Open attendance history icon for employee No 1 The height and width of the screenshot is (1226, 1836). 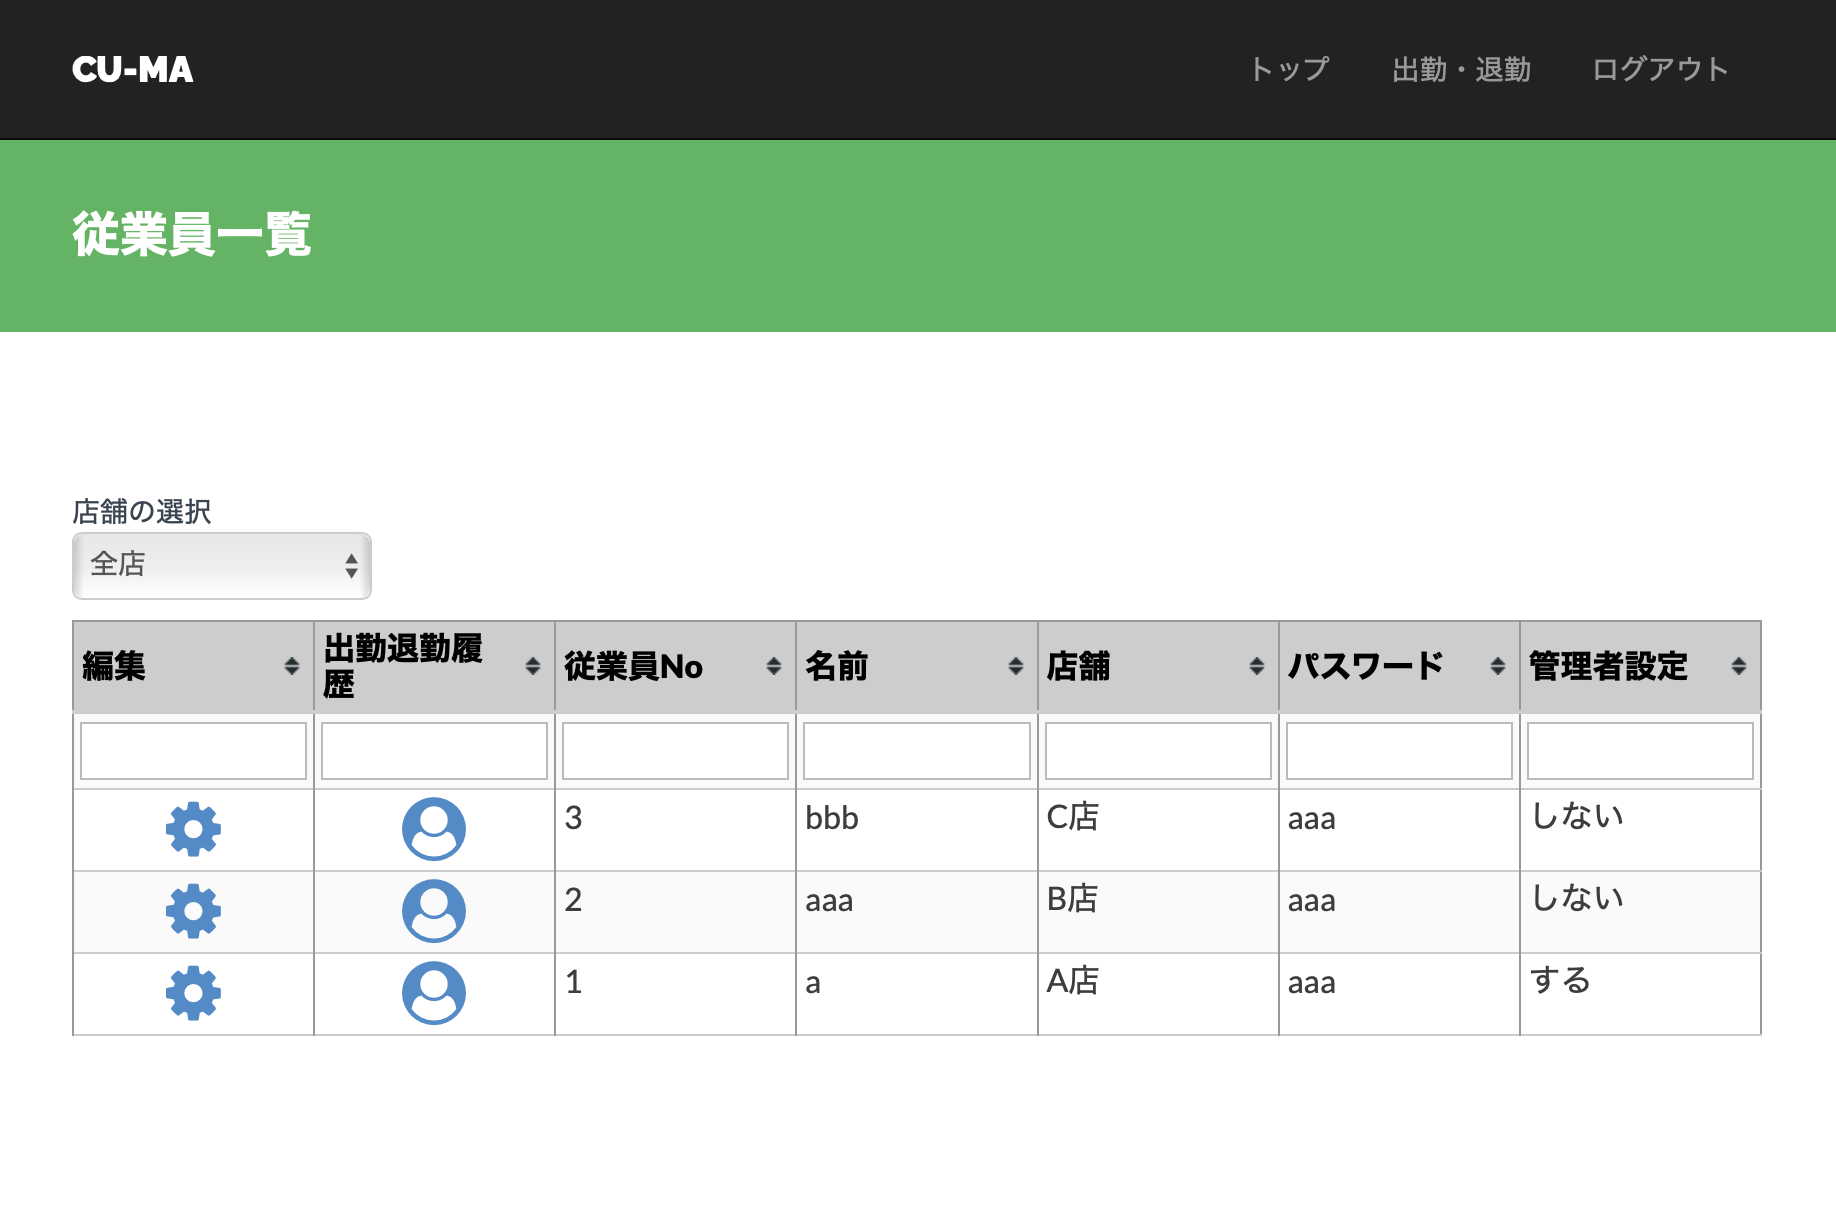pyautogui.click(x=434, y=993)
